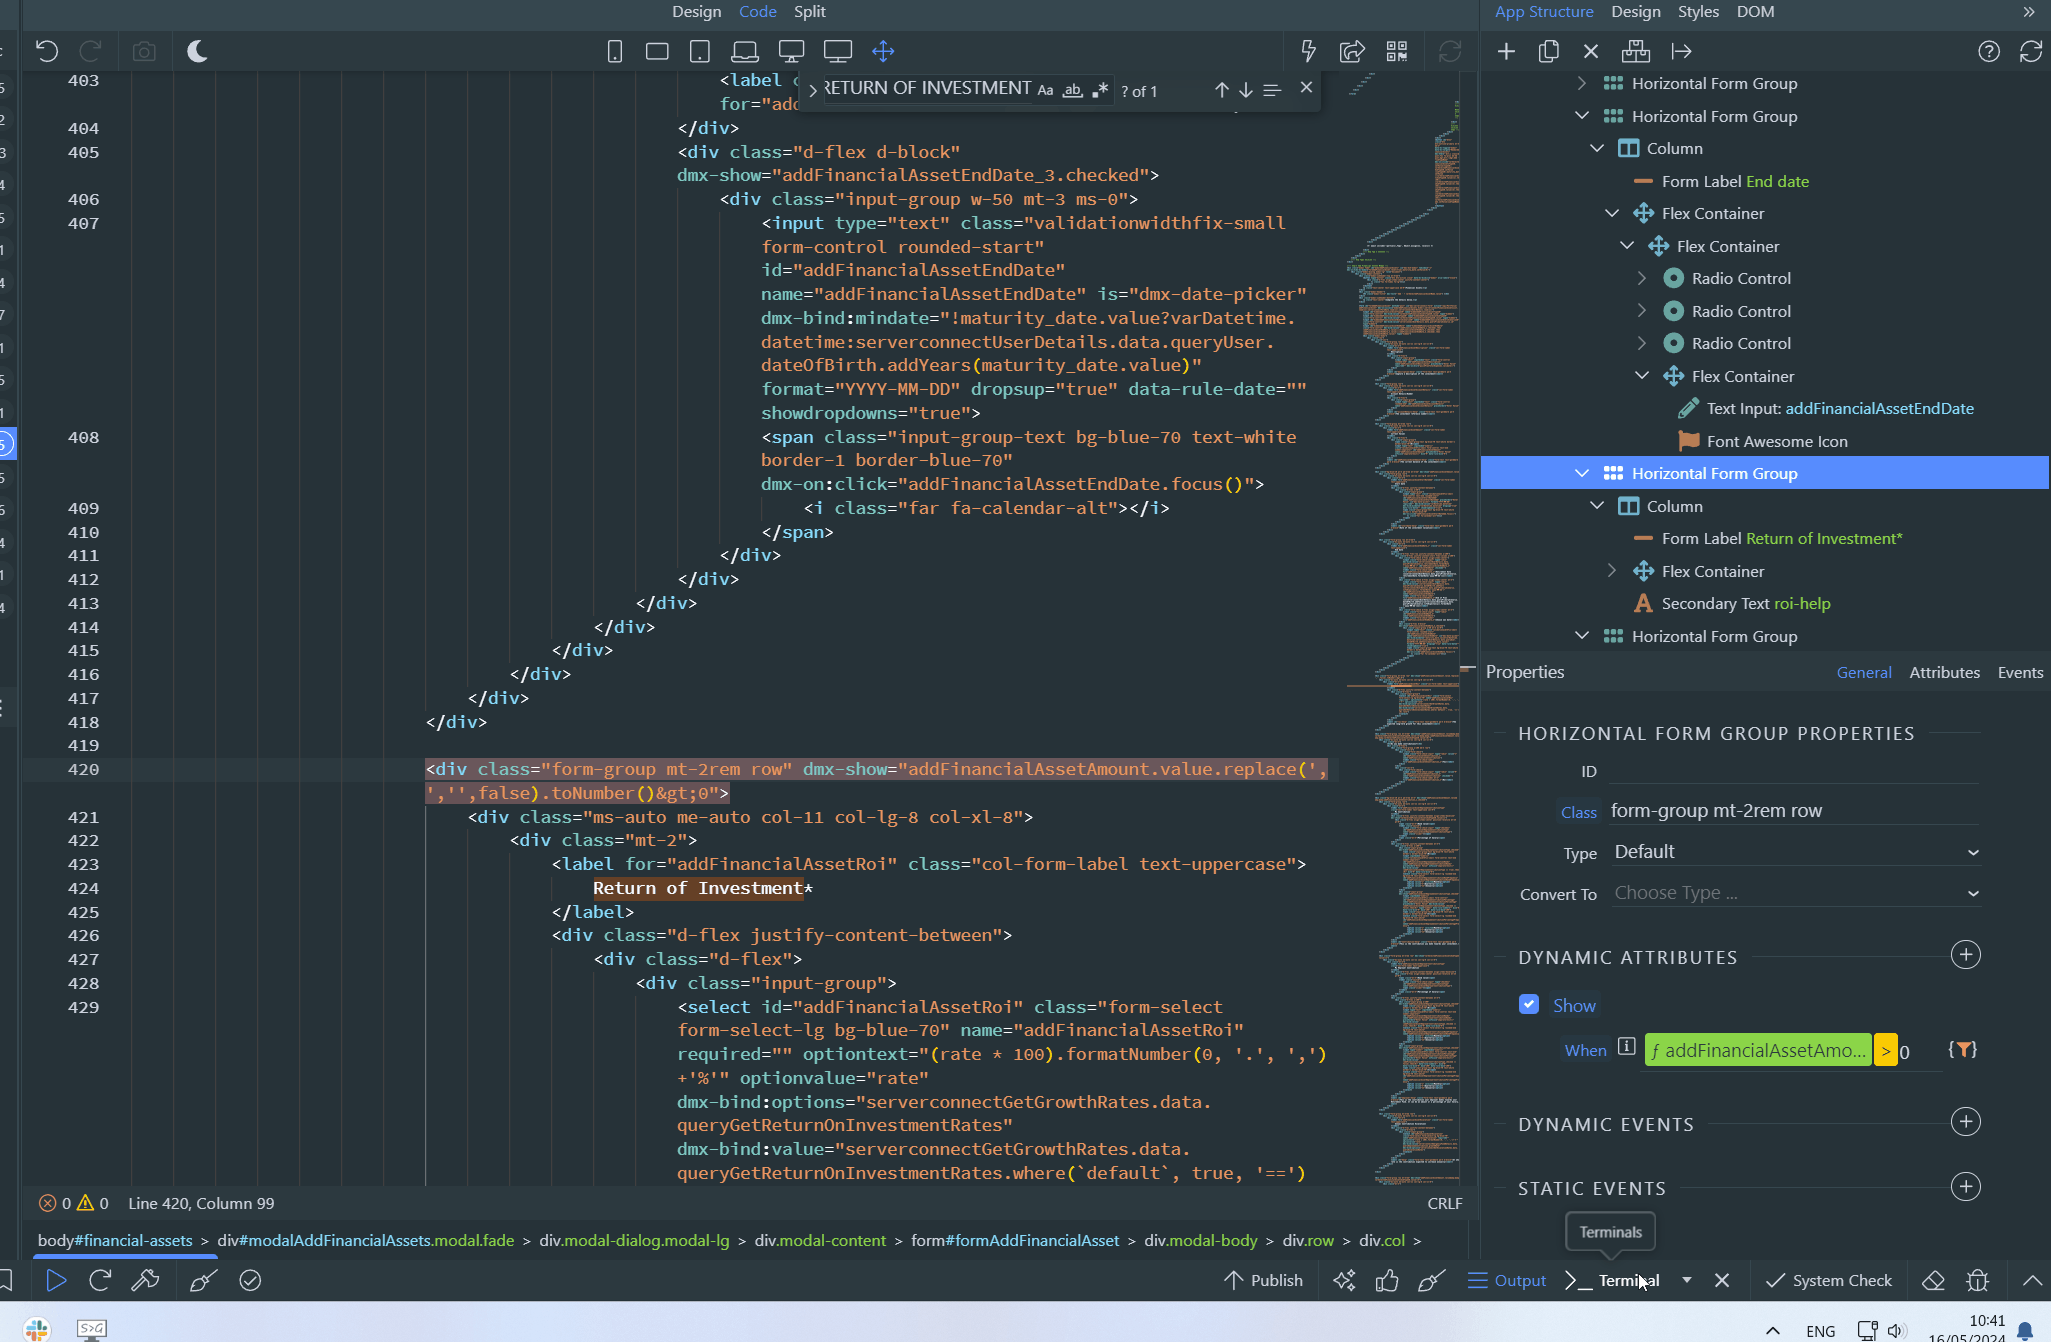2051x1342 pixels.
Task: Uncheck the Show dynamic attribute checkbox
Action: 1529,1004
